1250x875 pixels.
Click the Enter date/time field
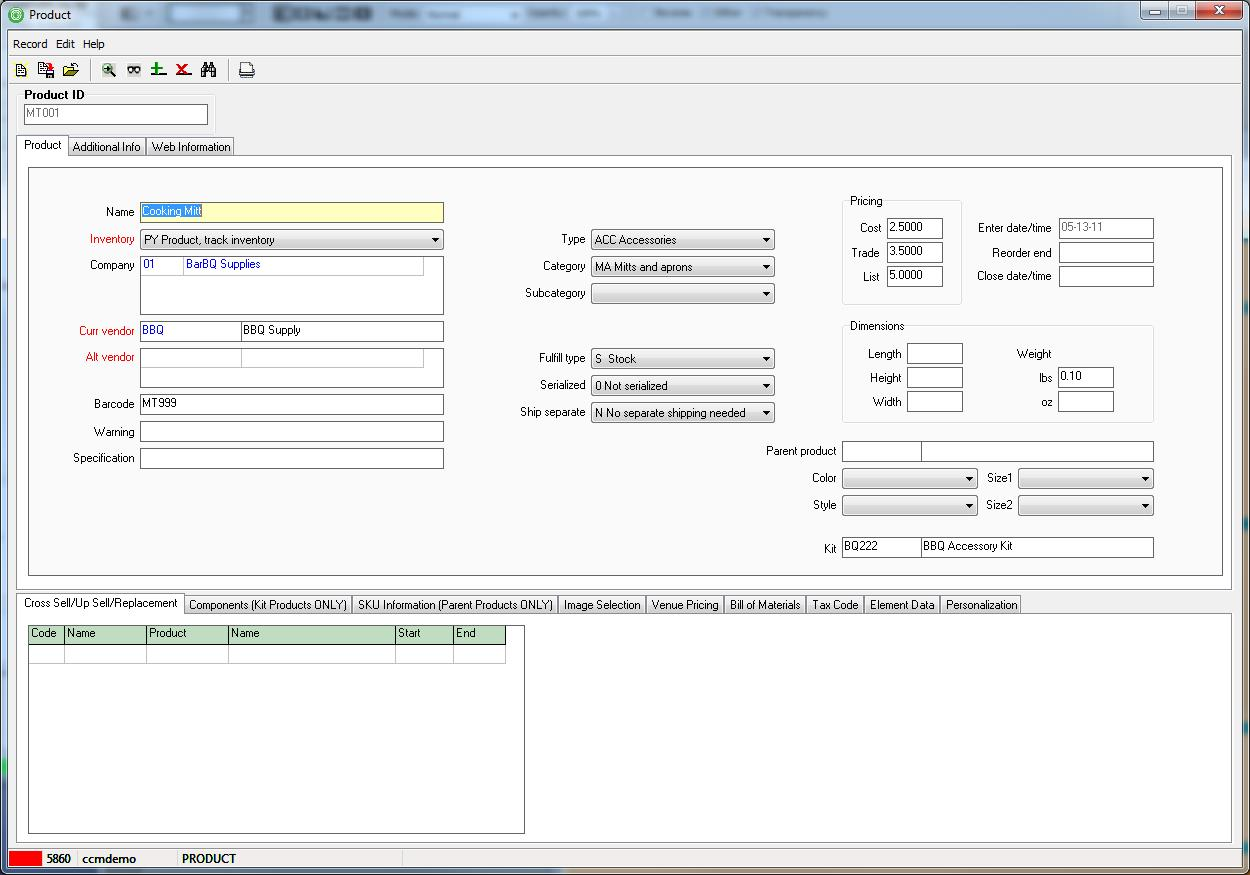point(1106,228)
